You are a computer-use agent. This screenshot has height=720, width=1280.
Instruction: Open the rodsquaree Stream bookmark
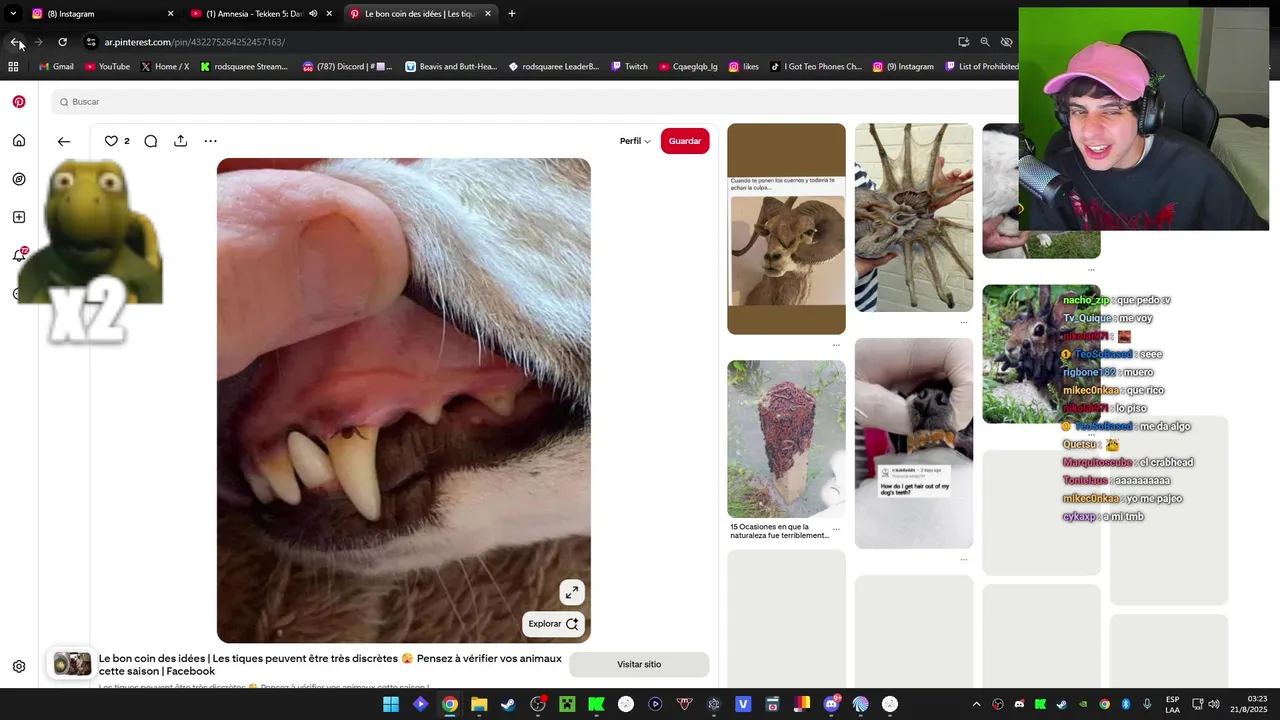pyautogui.click(x=244, y=67)
